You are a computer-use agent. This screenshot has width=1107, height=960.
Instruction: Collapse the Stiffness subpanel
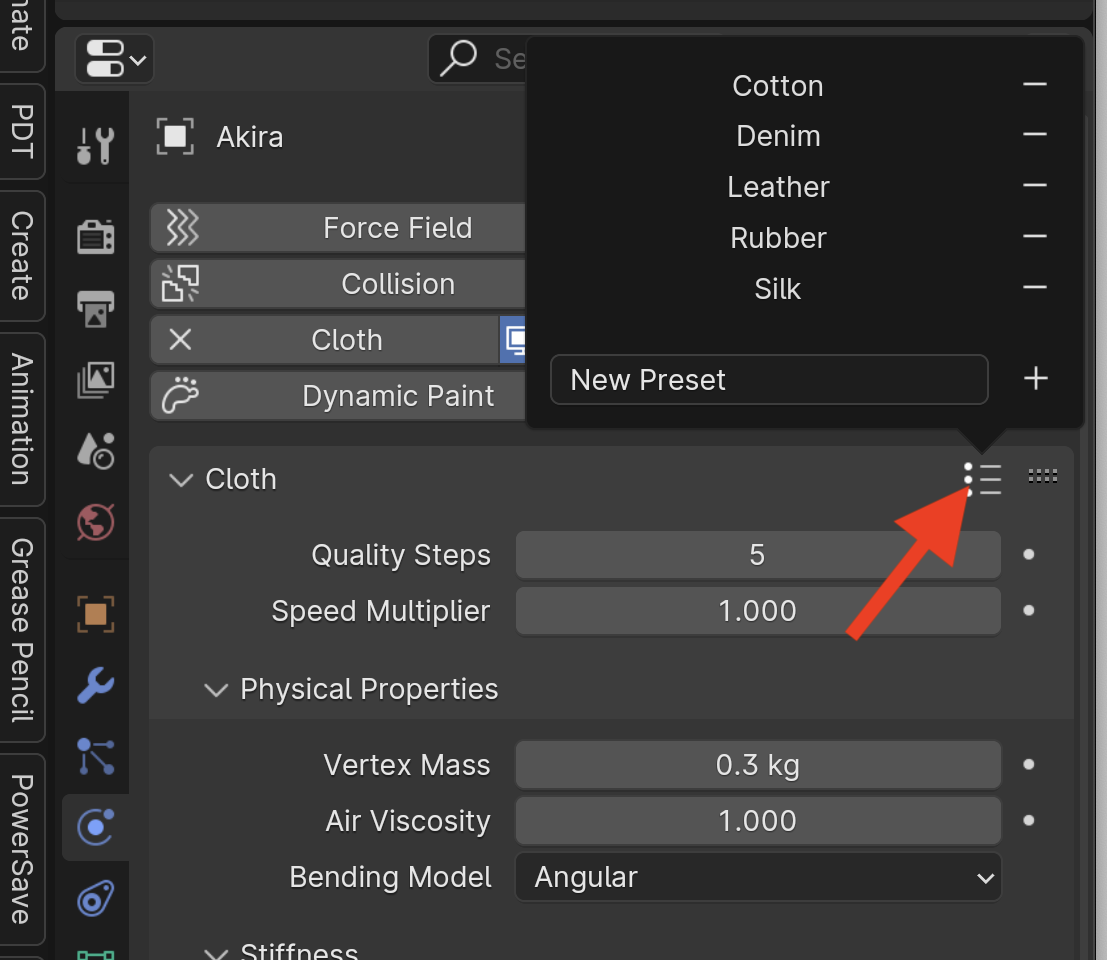pyautogui.click(x=216, y=953)
